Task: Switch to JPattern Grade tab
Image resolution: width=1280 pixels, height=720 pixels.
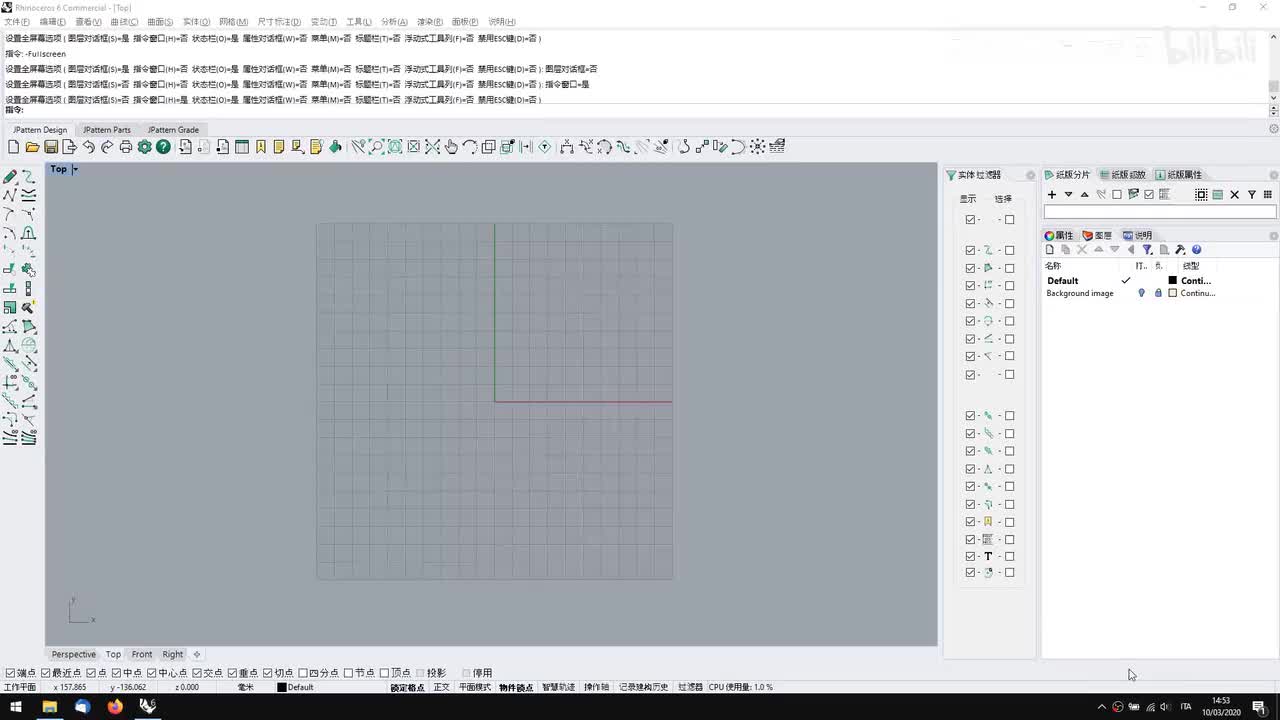Action: (173, 130)
